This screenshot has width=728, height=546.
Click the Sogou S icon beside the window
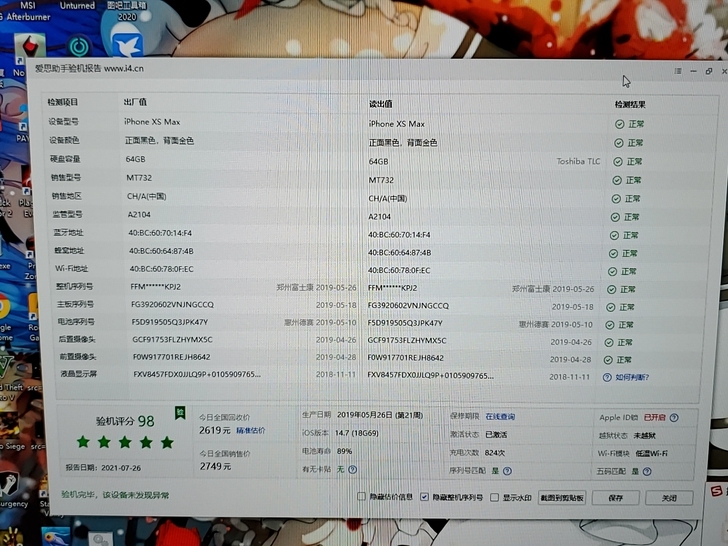pos(717,491)
